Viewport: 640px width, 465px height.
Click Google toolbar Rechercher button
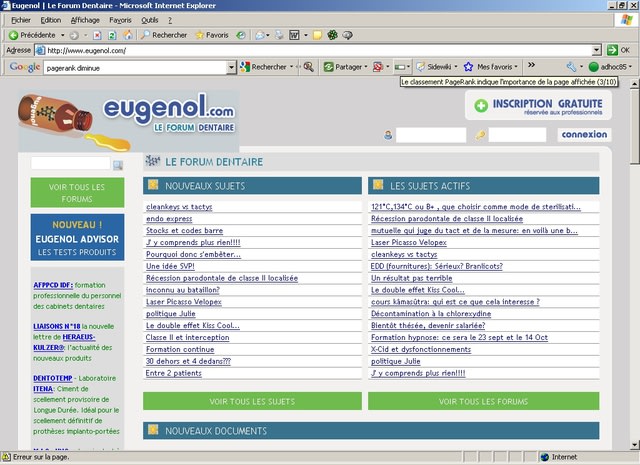tap(263, 67)
